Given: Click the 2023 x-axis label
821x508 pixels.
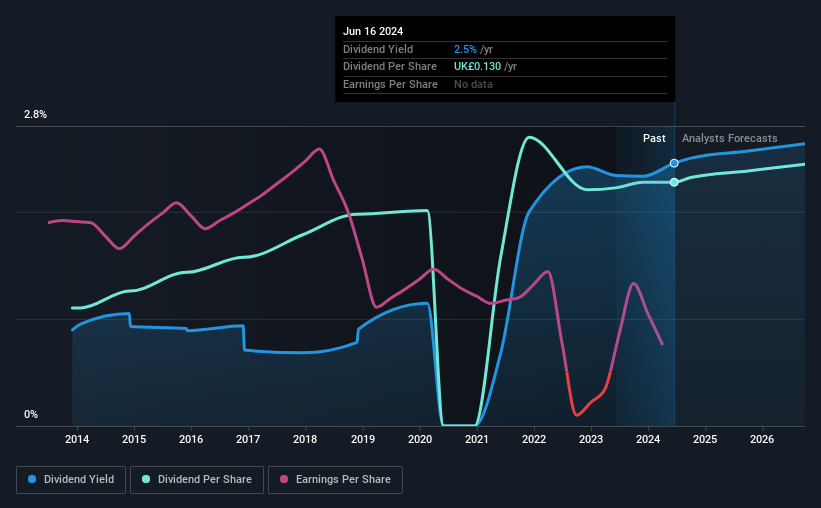Looking at the screenshot, I should [591, 439].
